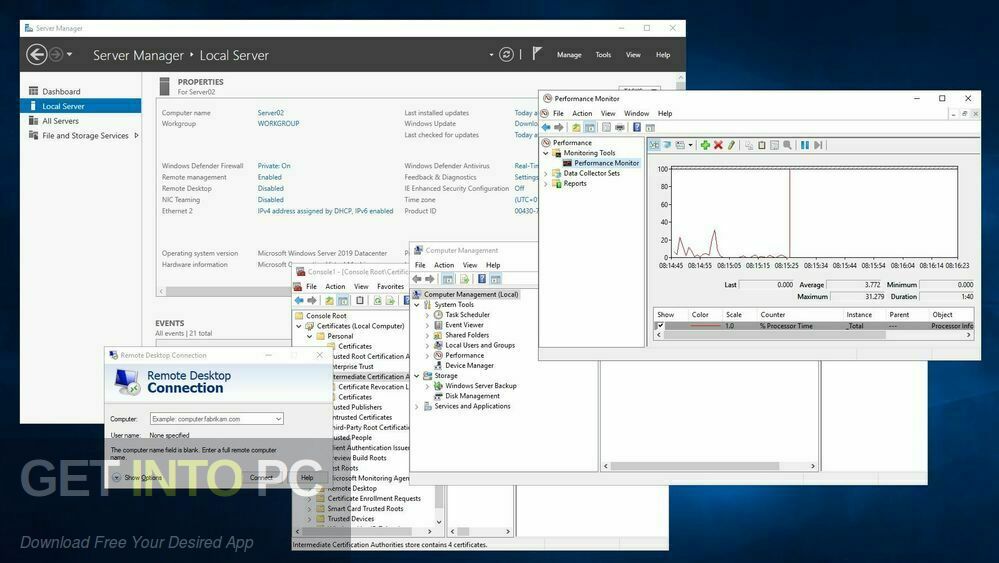Select Windows Server Backup in Computer Management
The image size is (999, 563).
click(481, 386)
